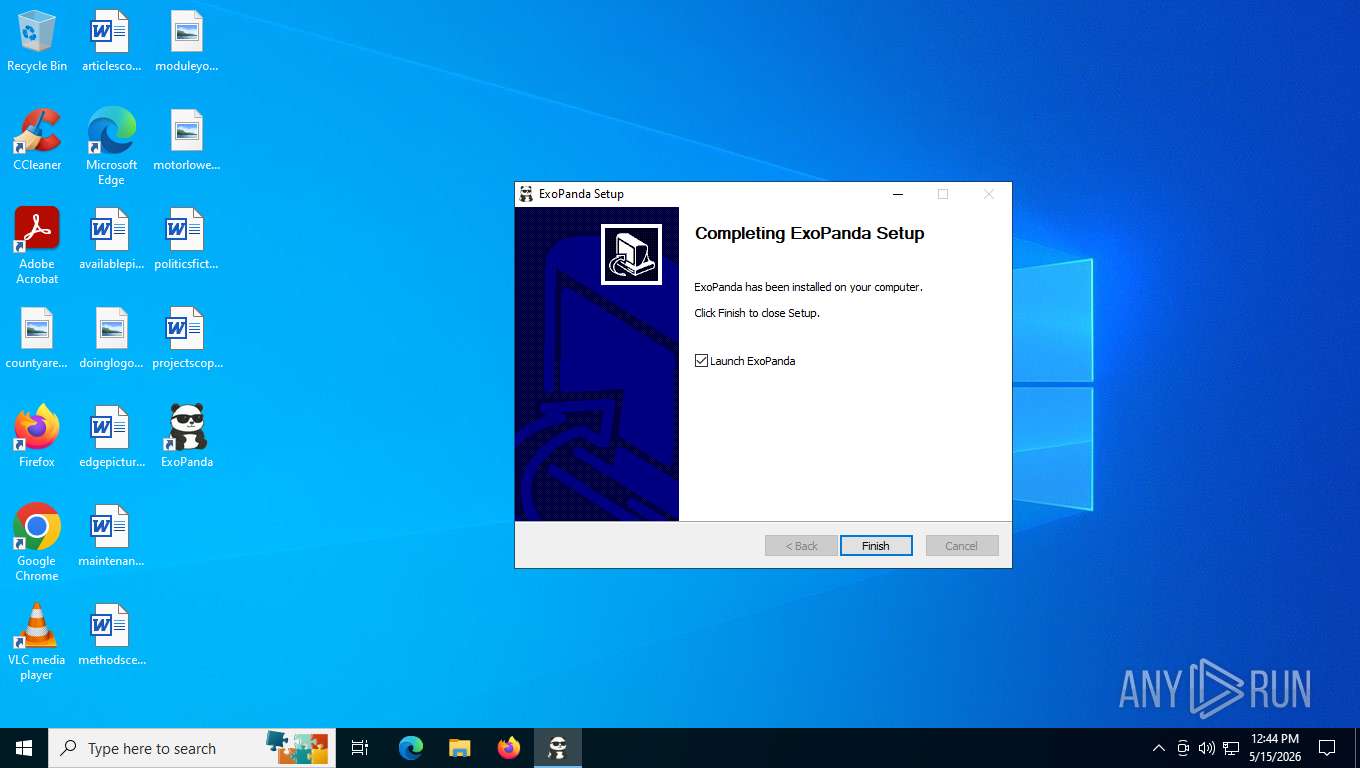This screenshot has height=768, width=1360.
Task: Click the panda icon in the Setup title bar
Action: coord(526,194)
